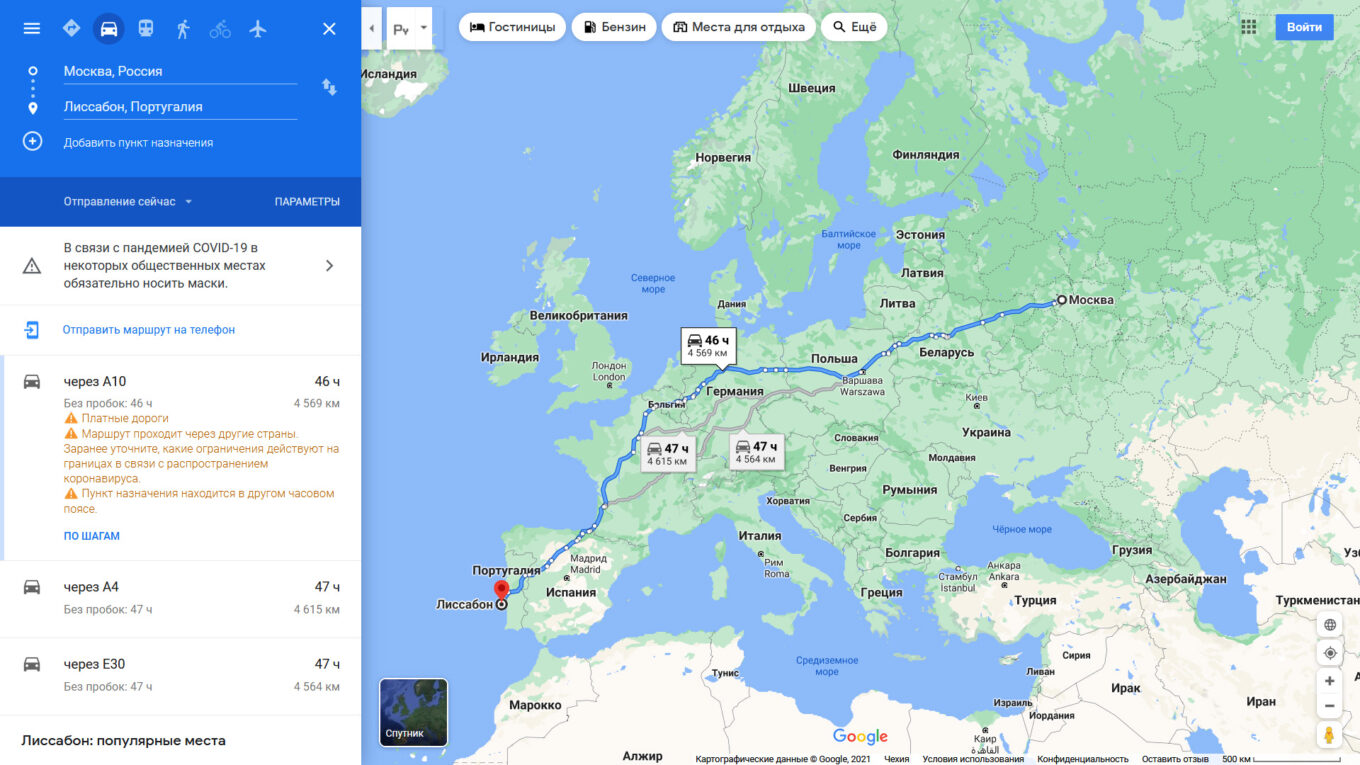Image resolution: width=1360 pixels, height=765 pixels.
Task: Open the Google apps grid
Action: click(1249, 27)
